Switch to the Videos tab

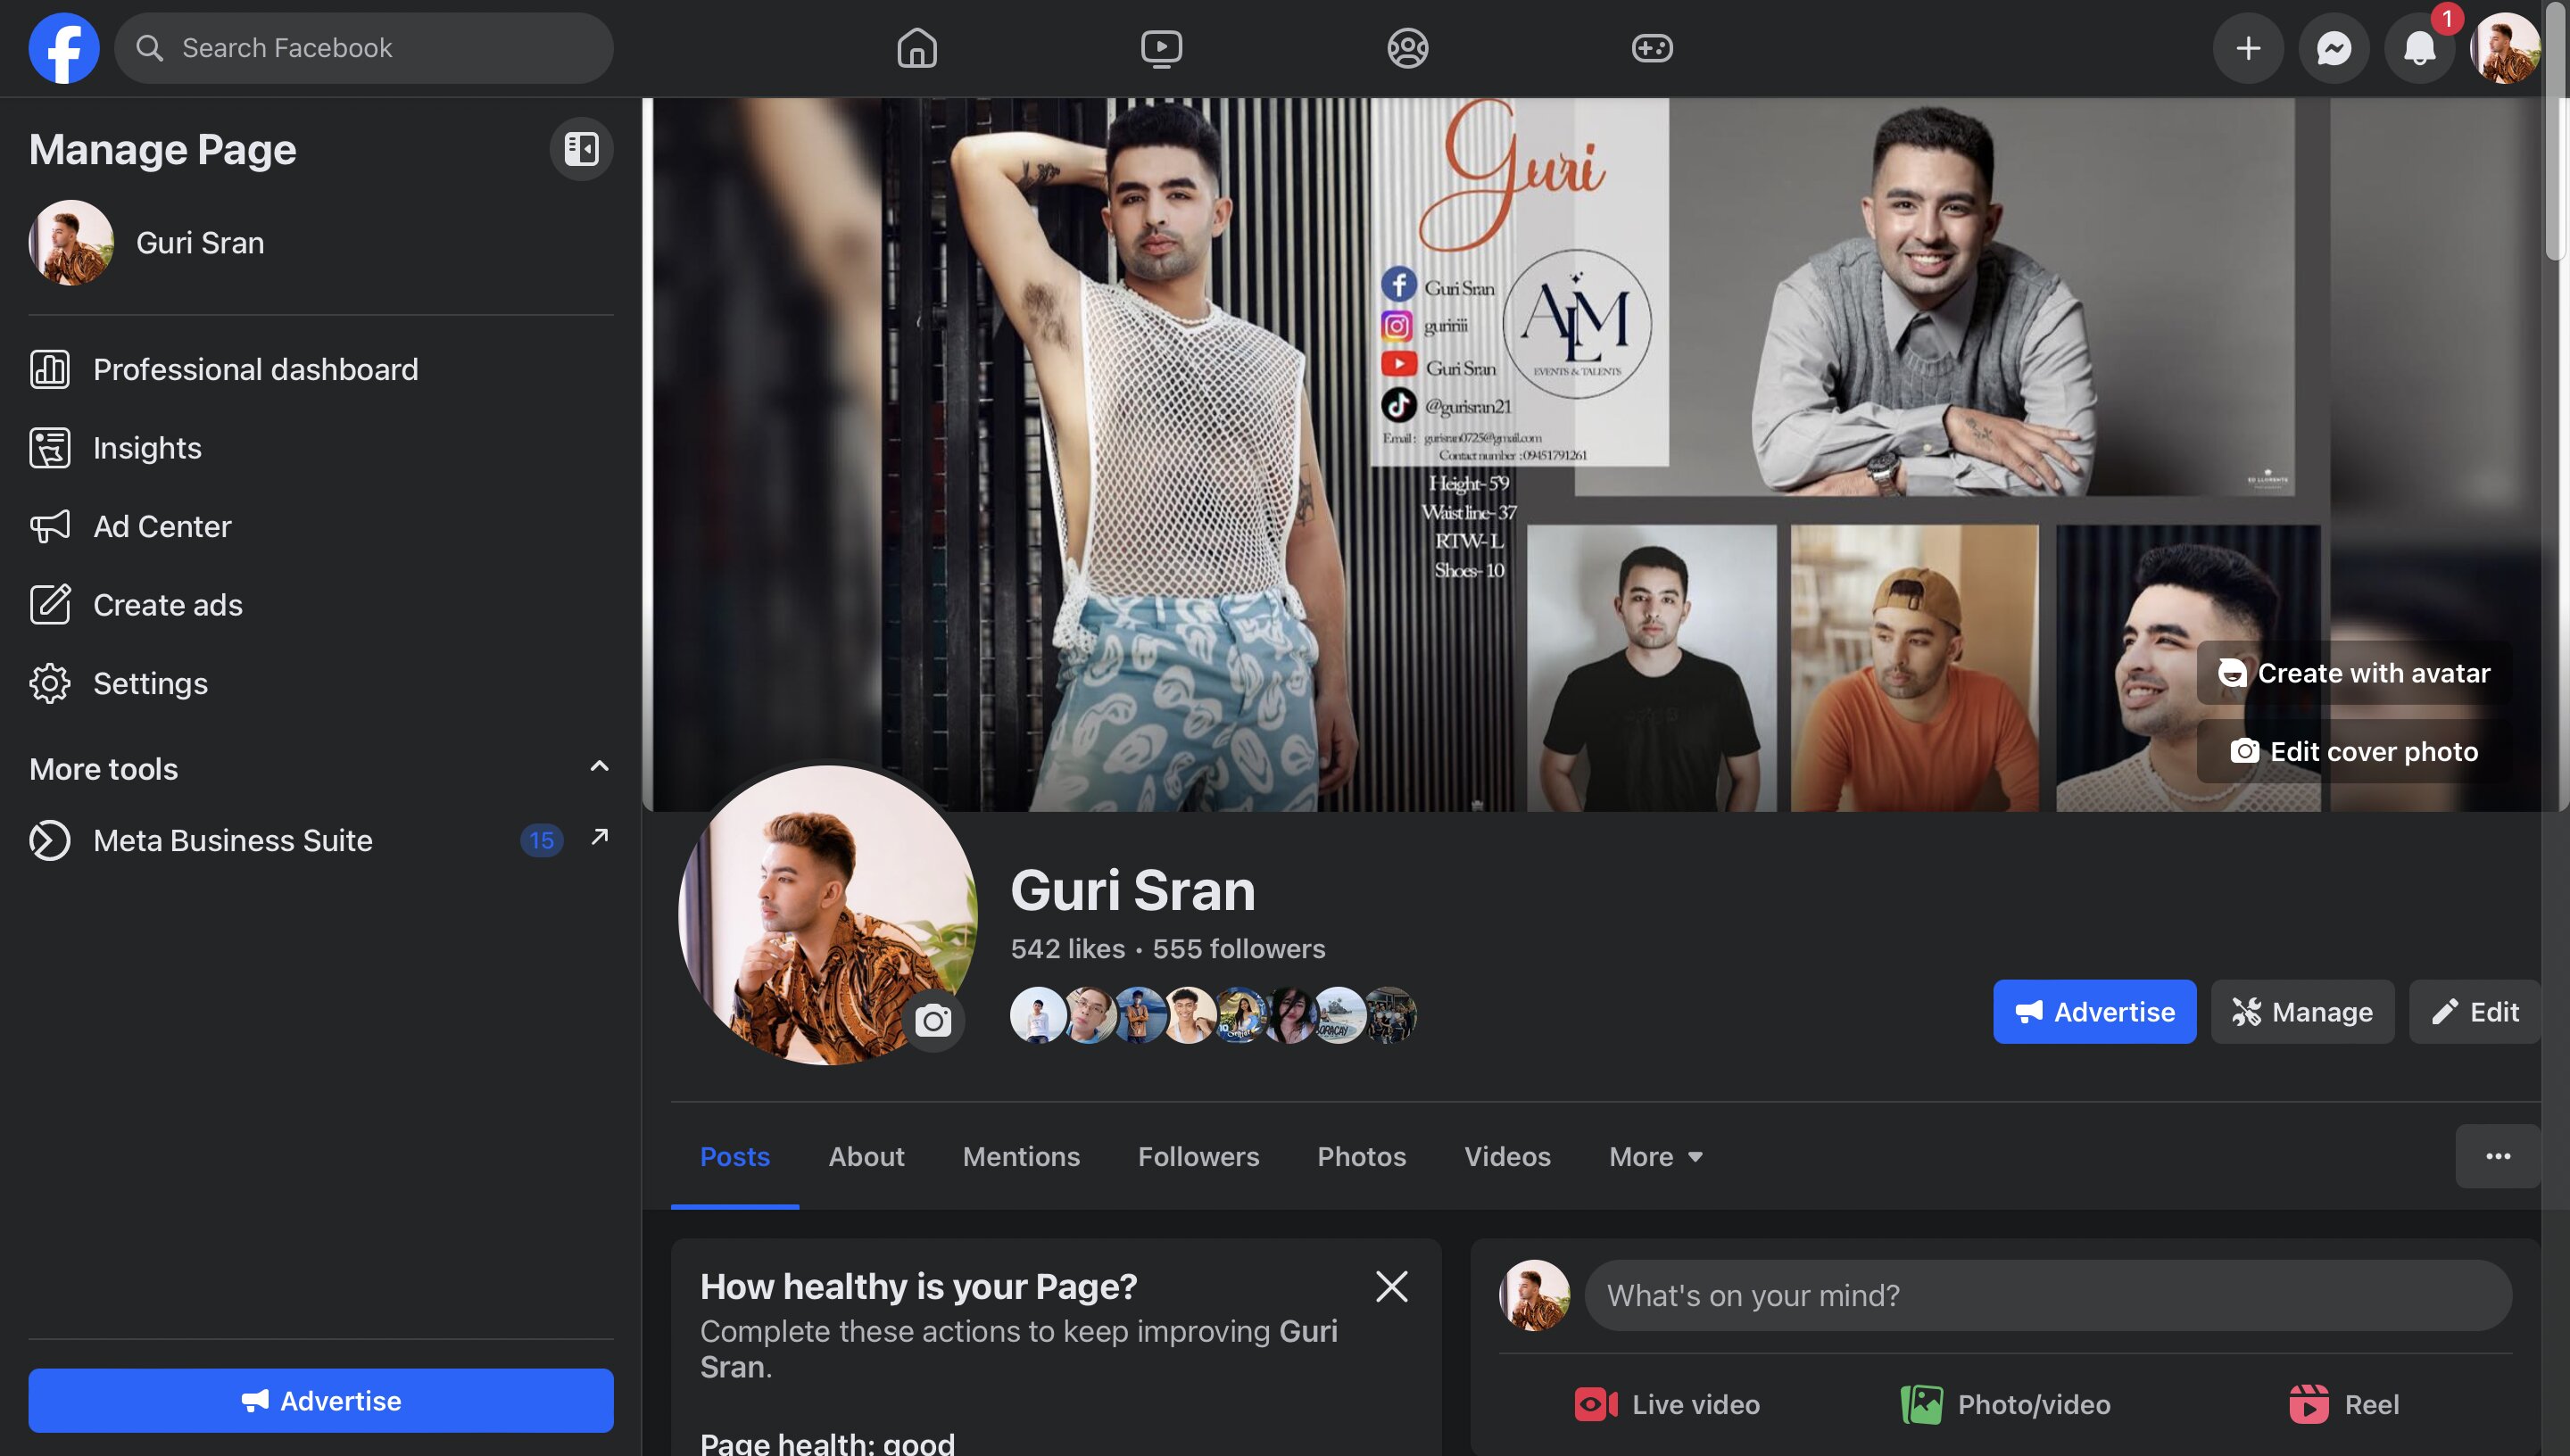tap(1507, 1156)
